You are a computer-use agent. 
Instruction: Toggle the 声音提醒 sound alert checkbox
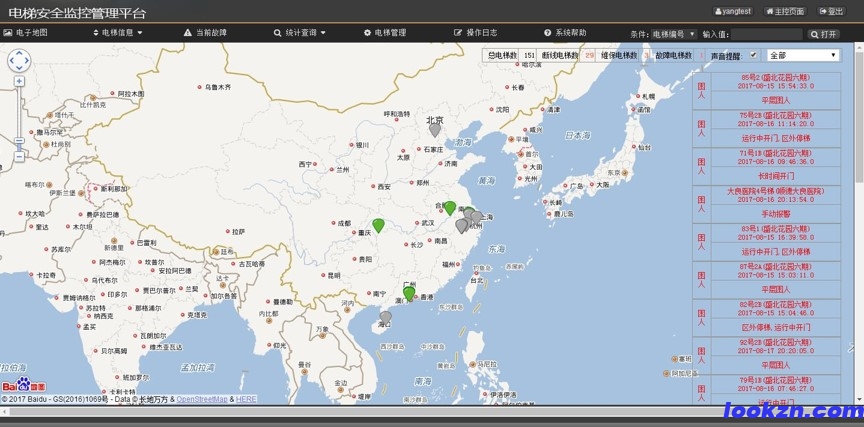click(x=754, y=55)
